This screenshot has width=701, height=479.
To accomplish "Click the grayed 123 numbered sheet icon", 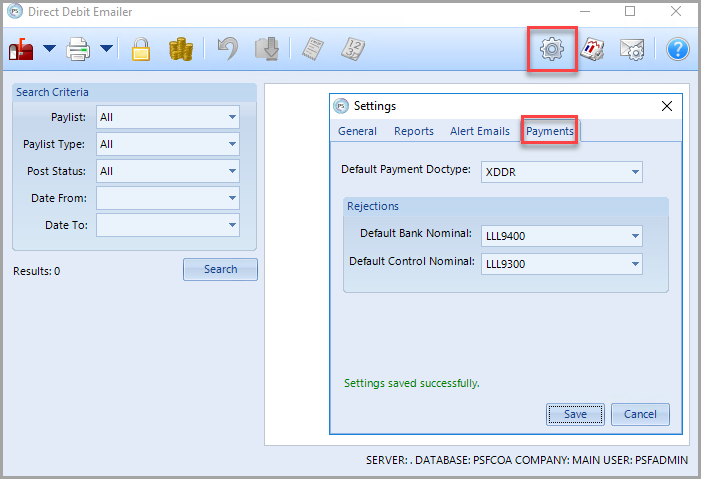I will 353,49.
